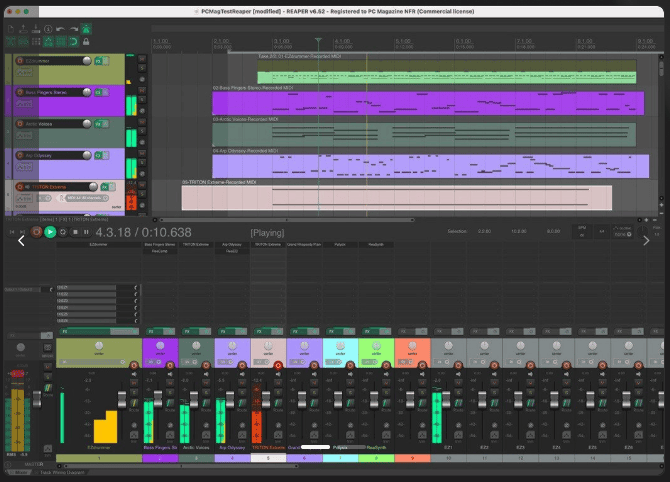Create a new project from the toolbar

(x=11, y=29)
